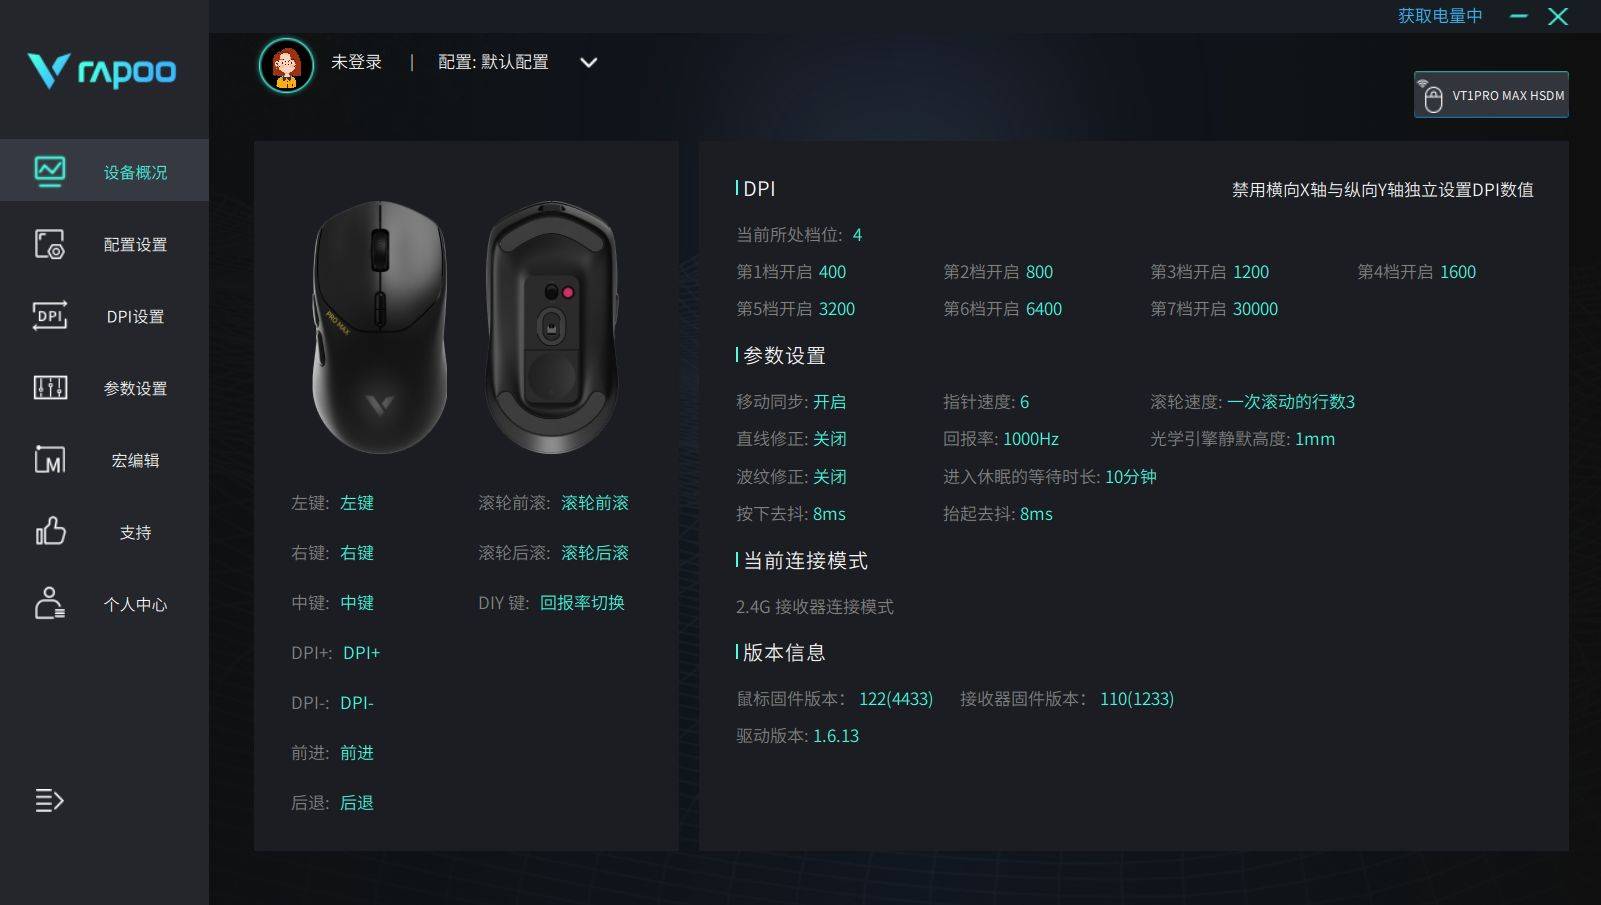
Task: Click the user avatar picture
Action: click(286, 64)
